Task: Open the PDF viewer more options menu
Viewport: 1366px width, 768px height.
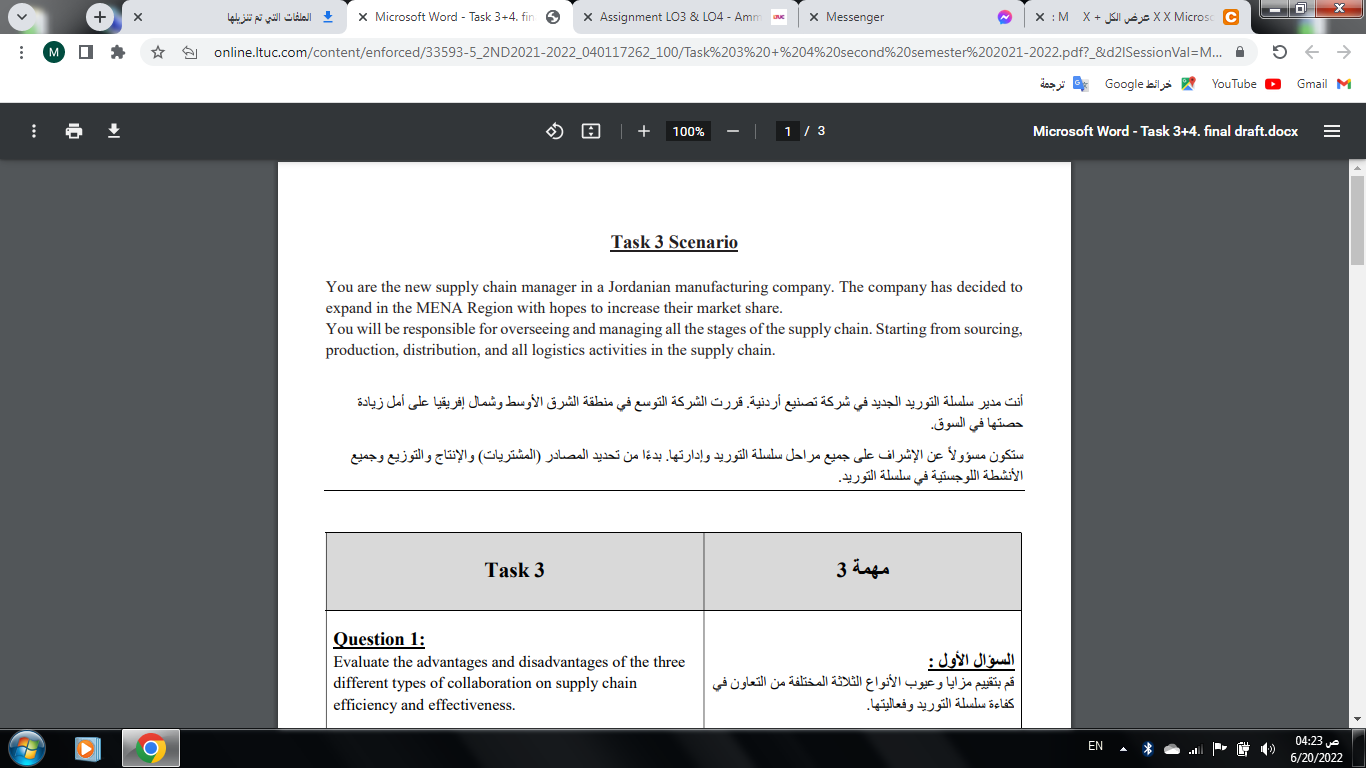Action: [33, 131]
